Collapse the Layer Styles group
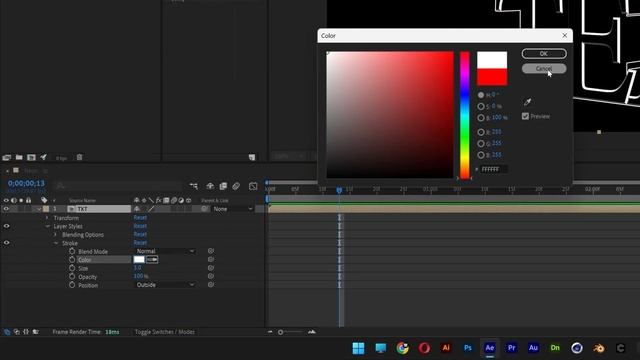Screen dimensions: 640x360 47,226
